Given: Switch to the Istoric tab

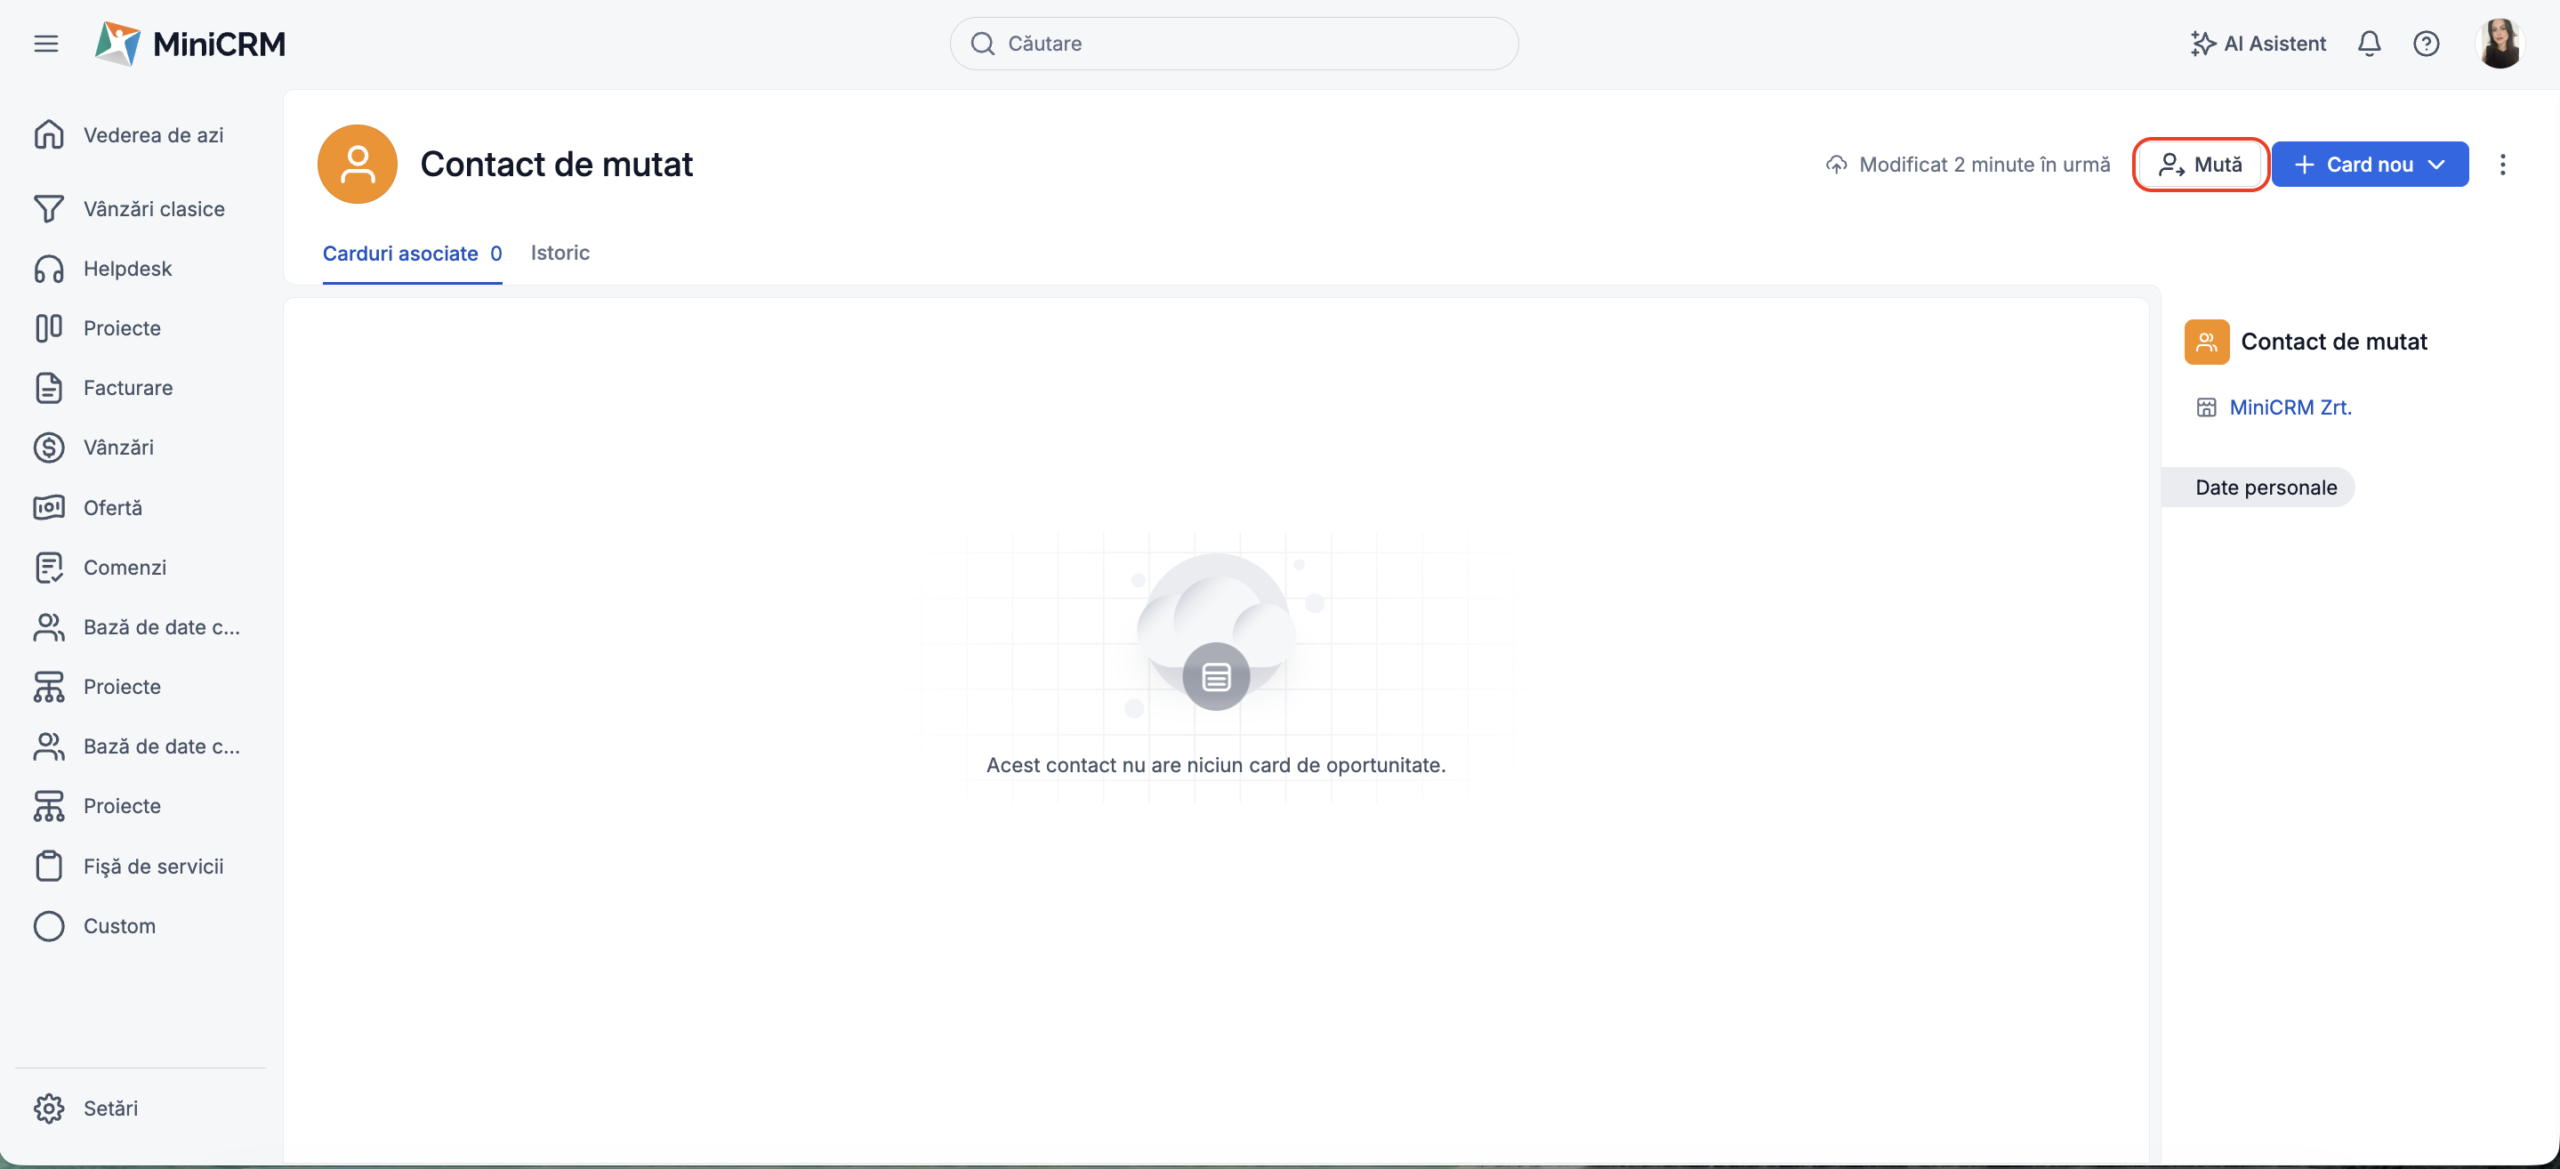Looking at the screenshot, I should pos(560,253).
